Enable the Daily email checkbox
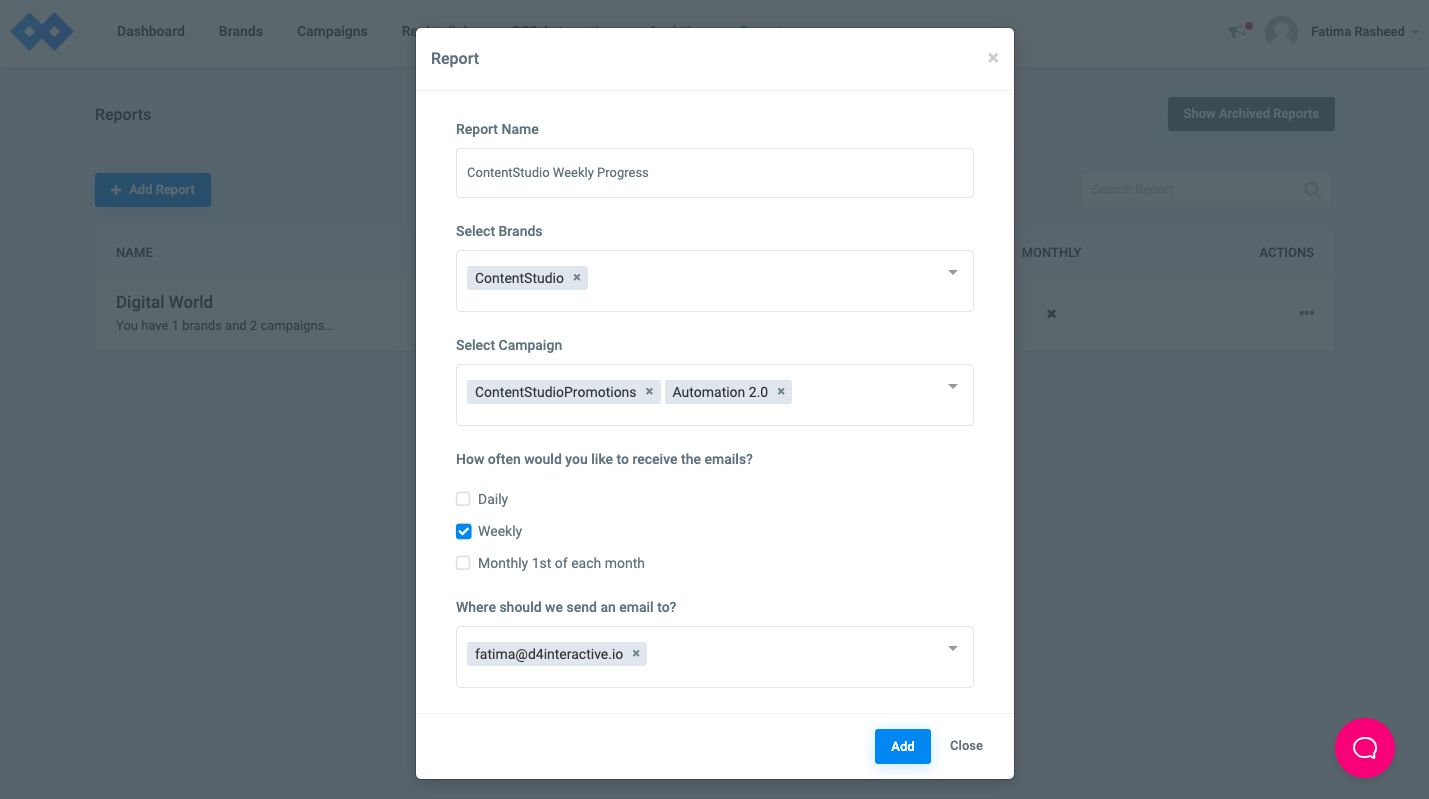 click(463, 499)
